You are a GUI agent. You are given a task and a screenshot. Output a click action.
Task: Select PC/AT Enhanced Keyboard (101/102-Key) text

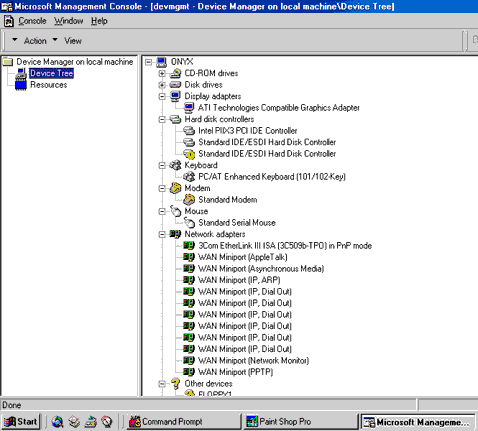coord(272,177)
